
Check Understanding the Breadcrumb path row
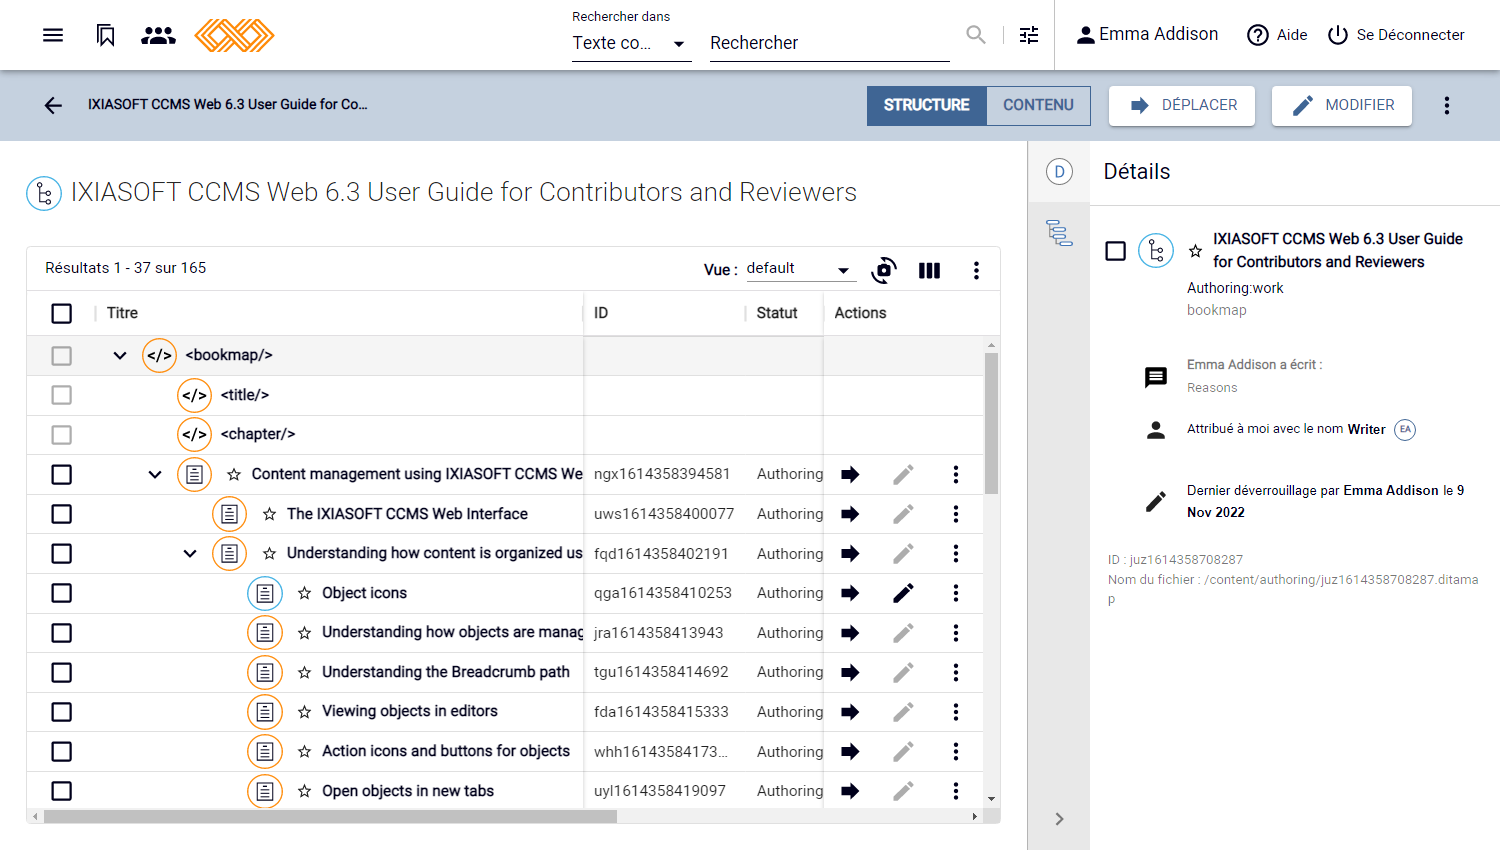point(62,672)
